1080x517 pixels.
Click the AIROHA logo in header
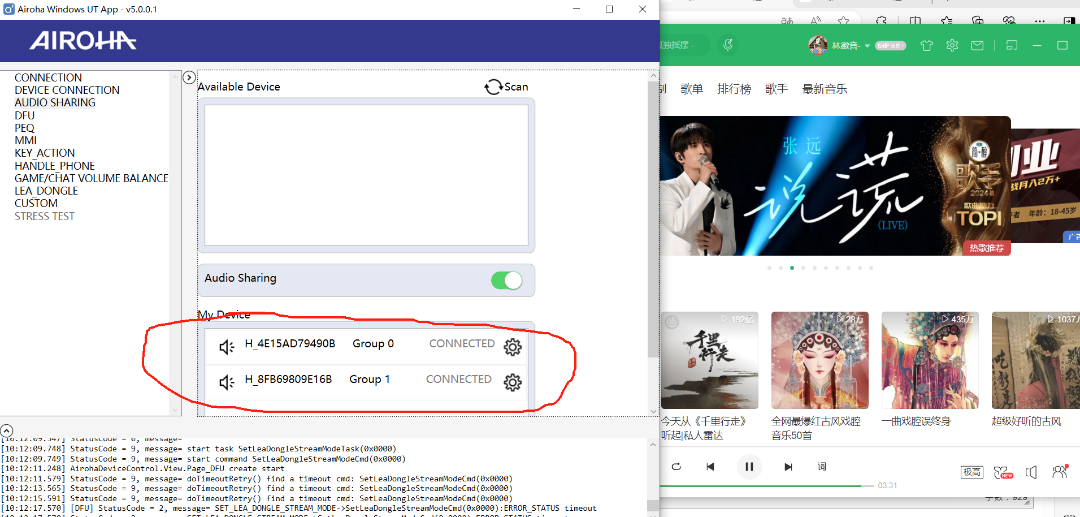tap(83, 41)
